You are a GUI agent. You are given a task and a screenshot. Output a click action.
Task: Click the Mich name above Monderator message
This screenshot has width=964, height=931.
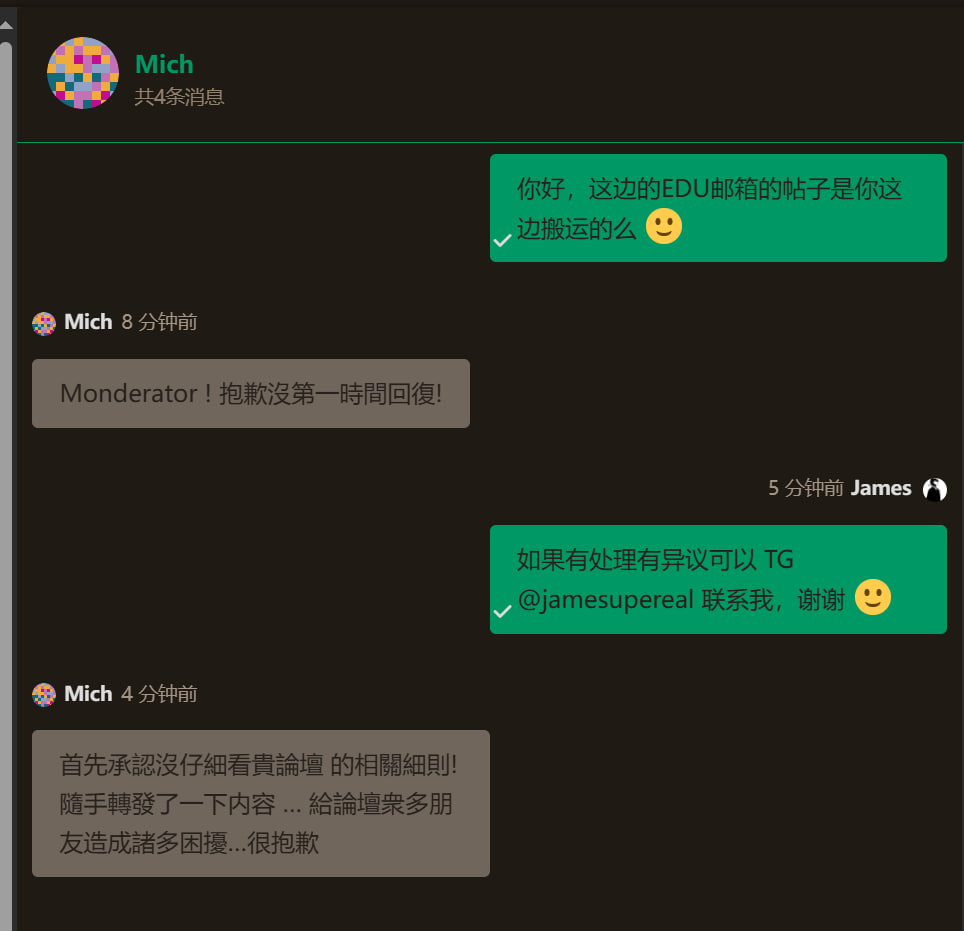88,322
